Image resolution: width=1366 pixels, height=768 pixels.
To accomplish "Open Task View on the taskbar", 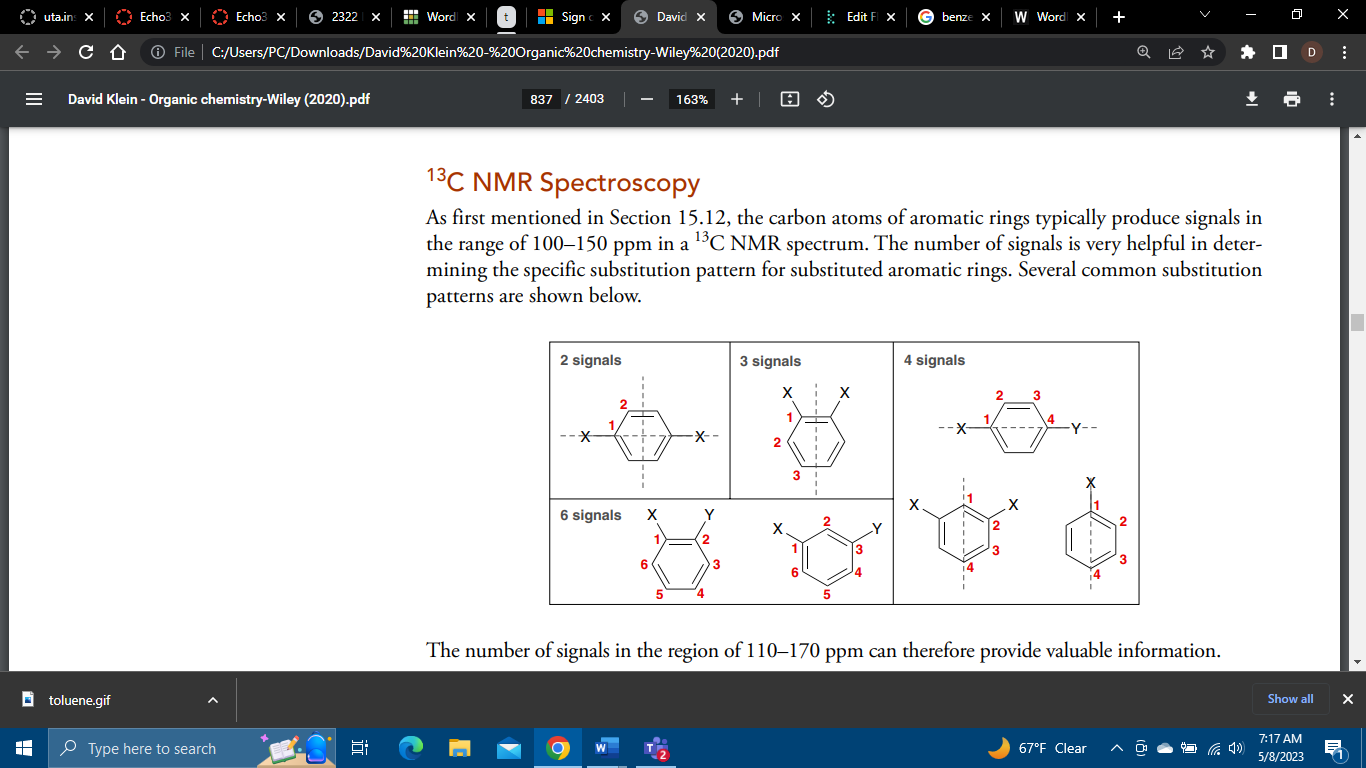I will click(x=360, y=748).
